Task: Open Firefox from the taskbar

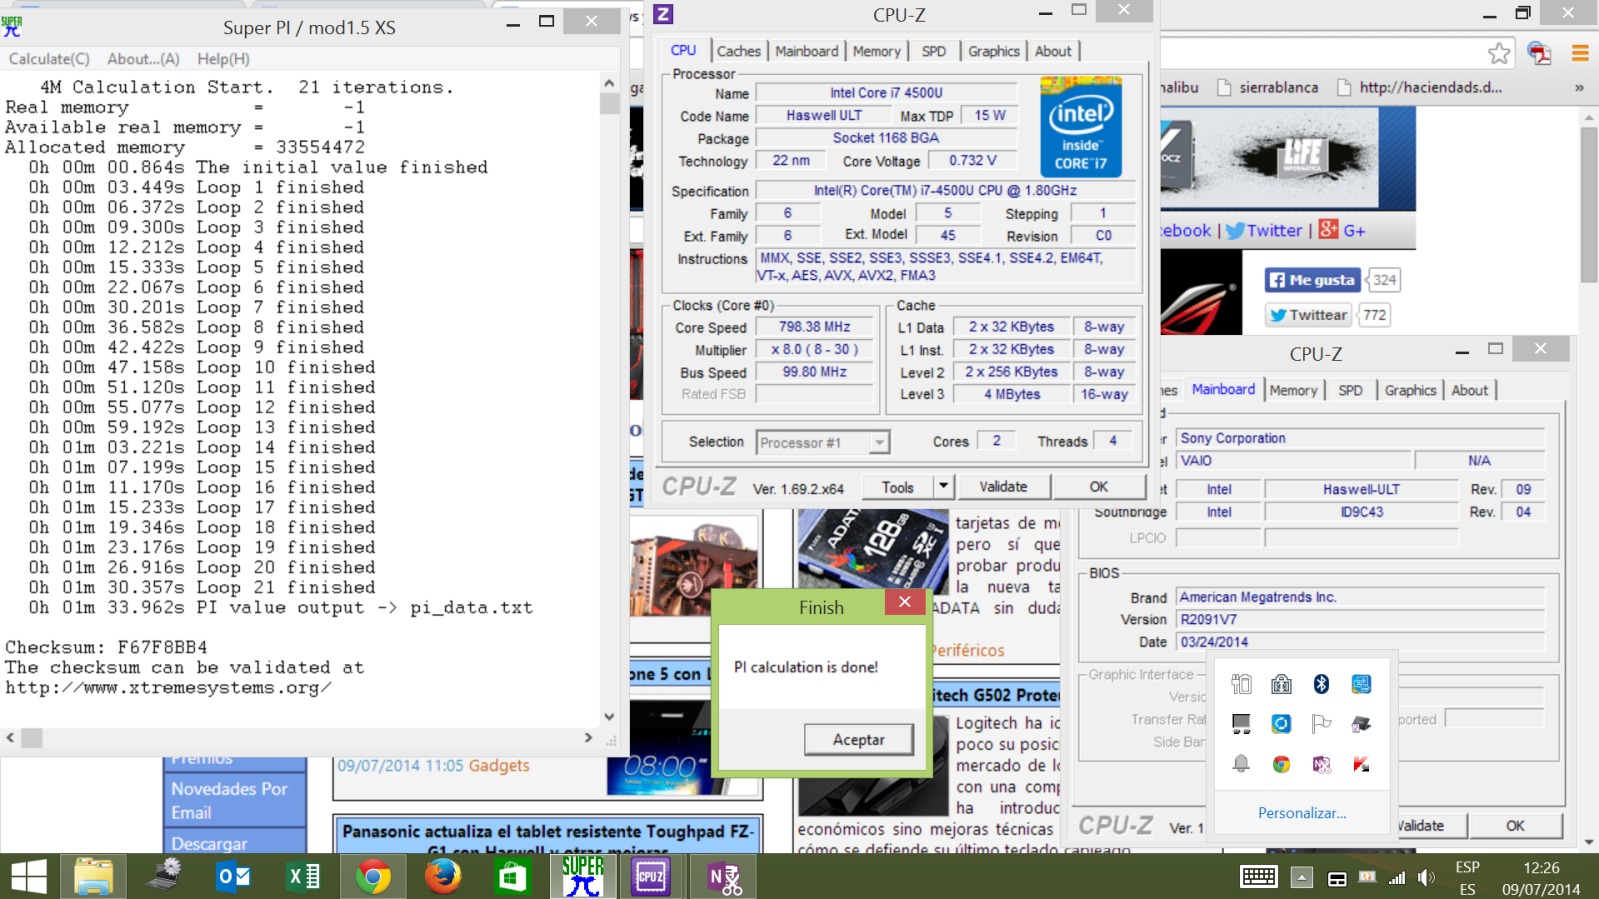Action: click(442, 877)
